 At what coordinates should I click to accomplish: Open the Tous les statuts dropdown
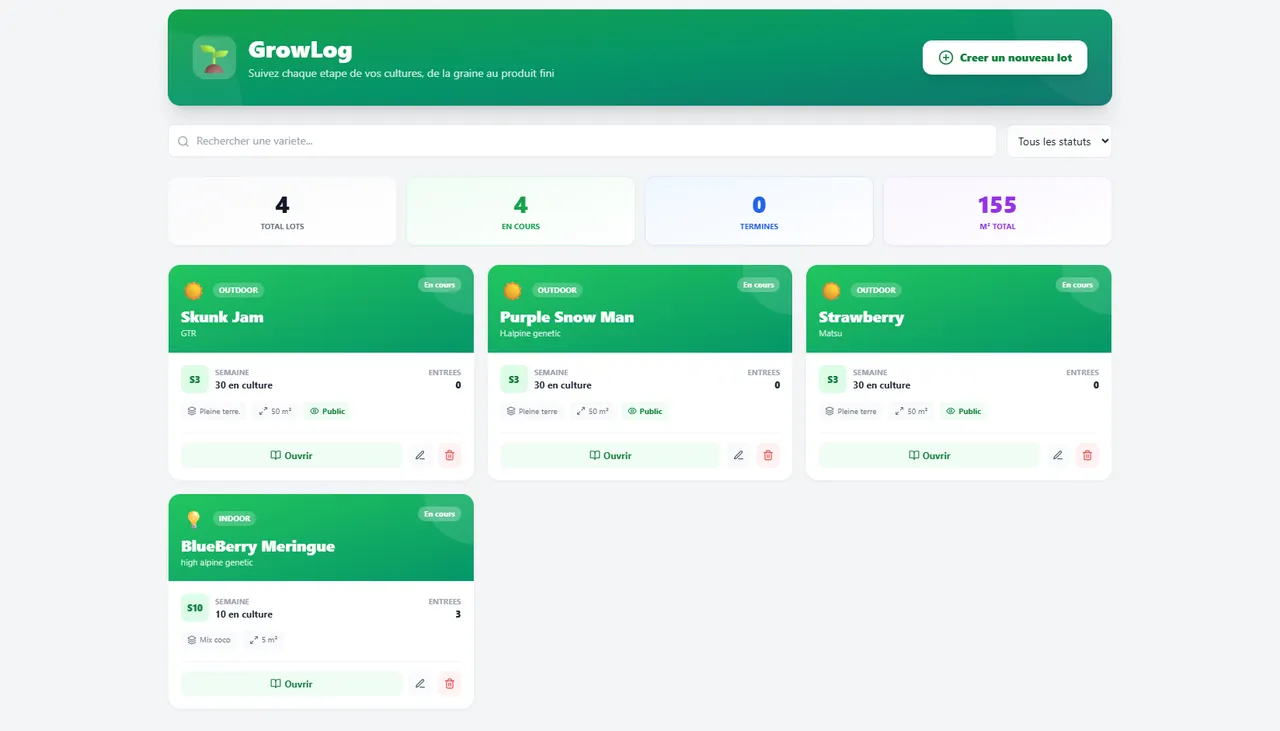1059,141
